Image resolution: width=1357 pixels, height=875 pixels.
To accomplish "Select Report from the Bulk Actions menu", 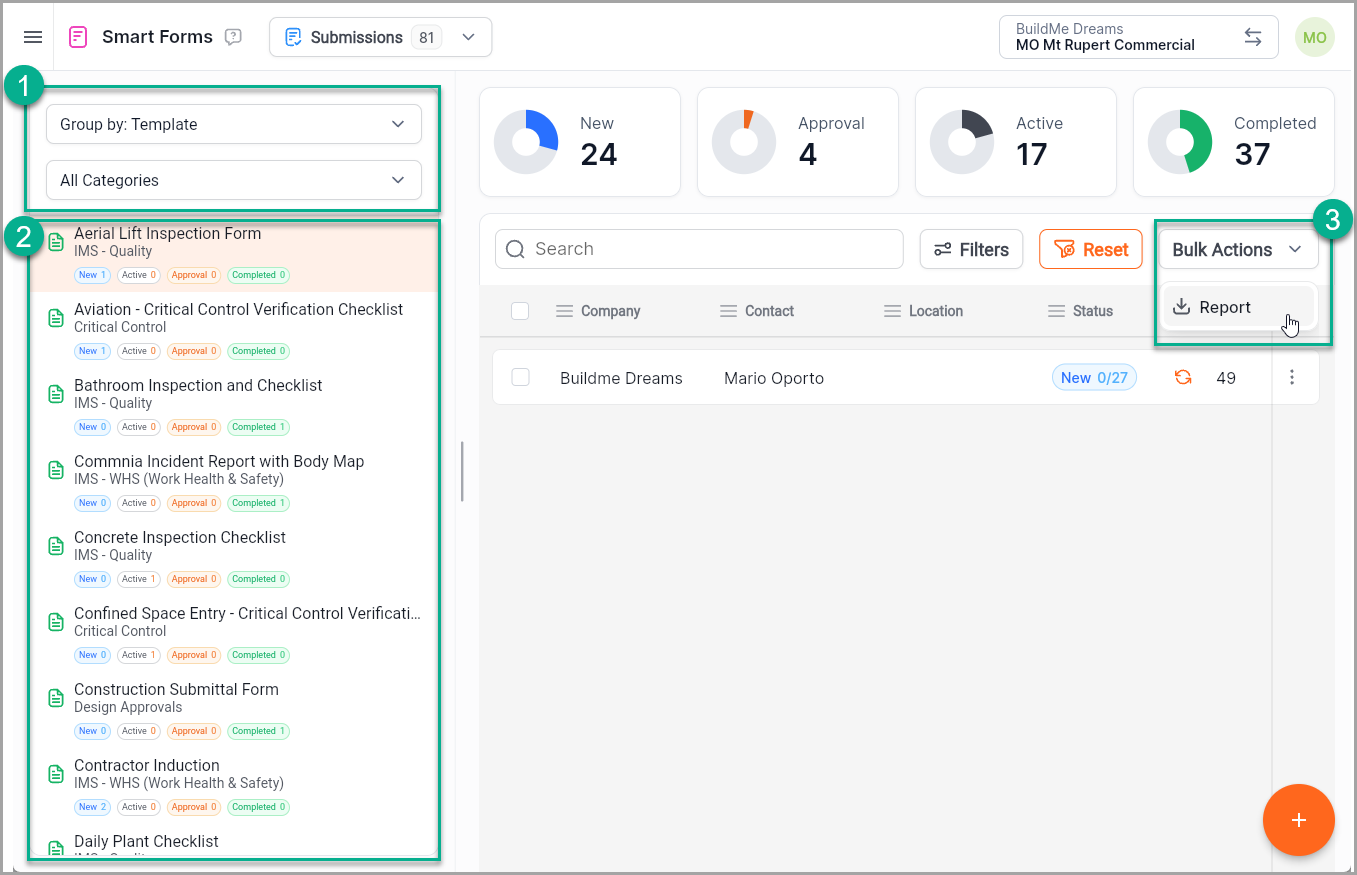I will [1224, 307].
